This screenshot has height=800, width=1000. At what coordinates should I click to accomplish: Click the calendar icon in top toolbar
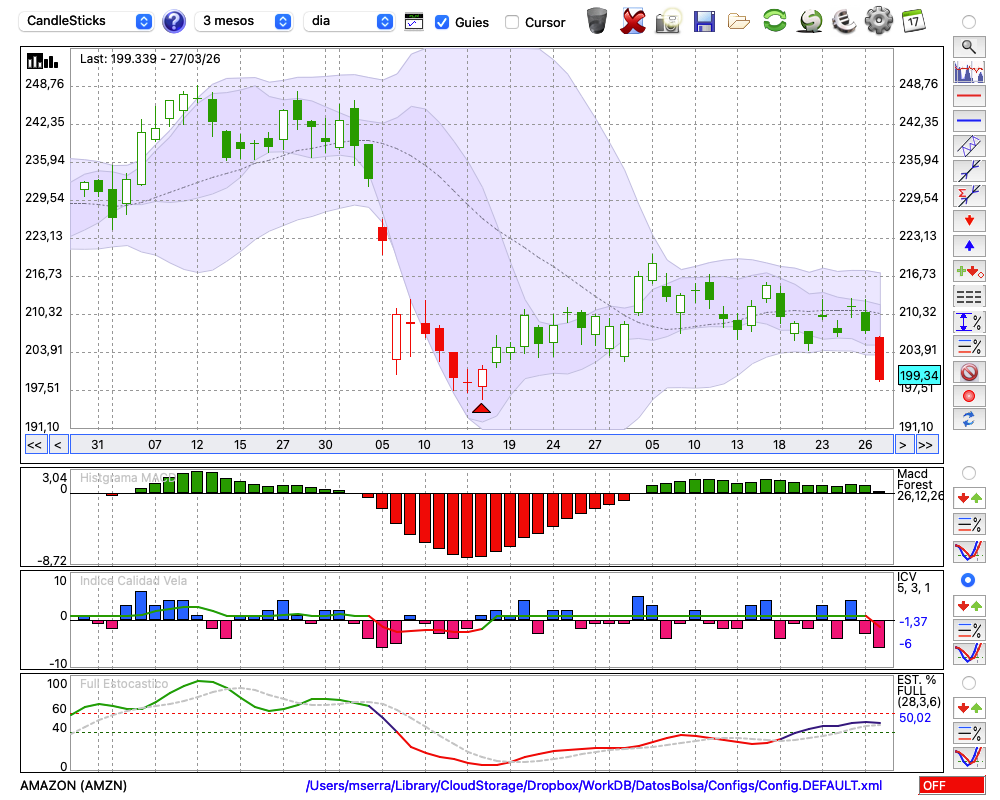pyautogui.click(x=913, y=20)
